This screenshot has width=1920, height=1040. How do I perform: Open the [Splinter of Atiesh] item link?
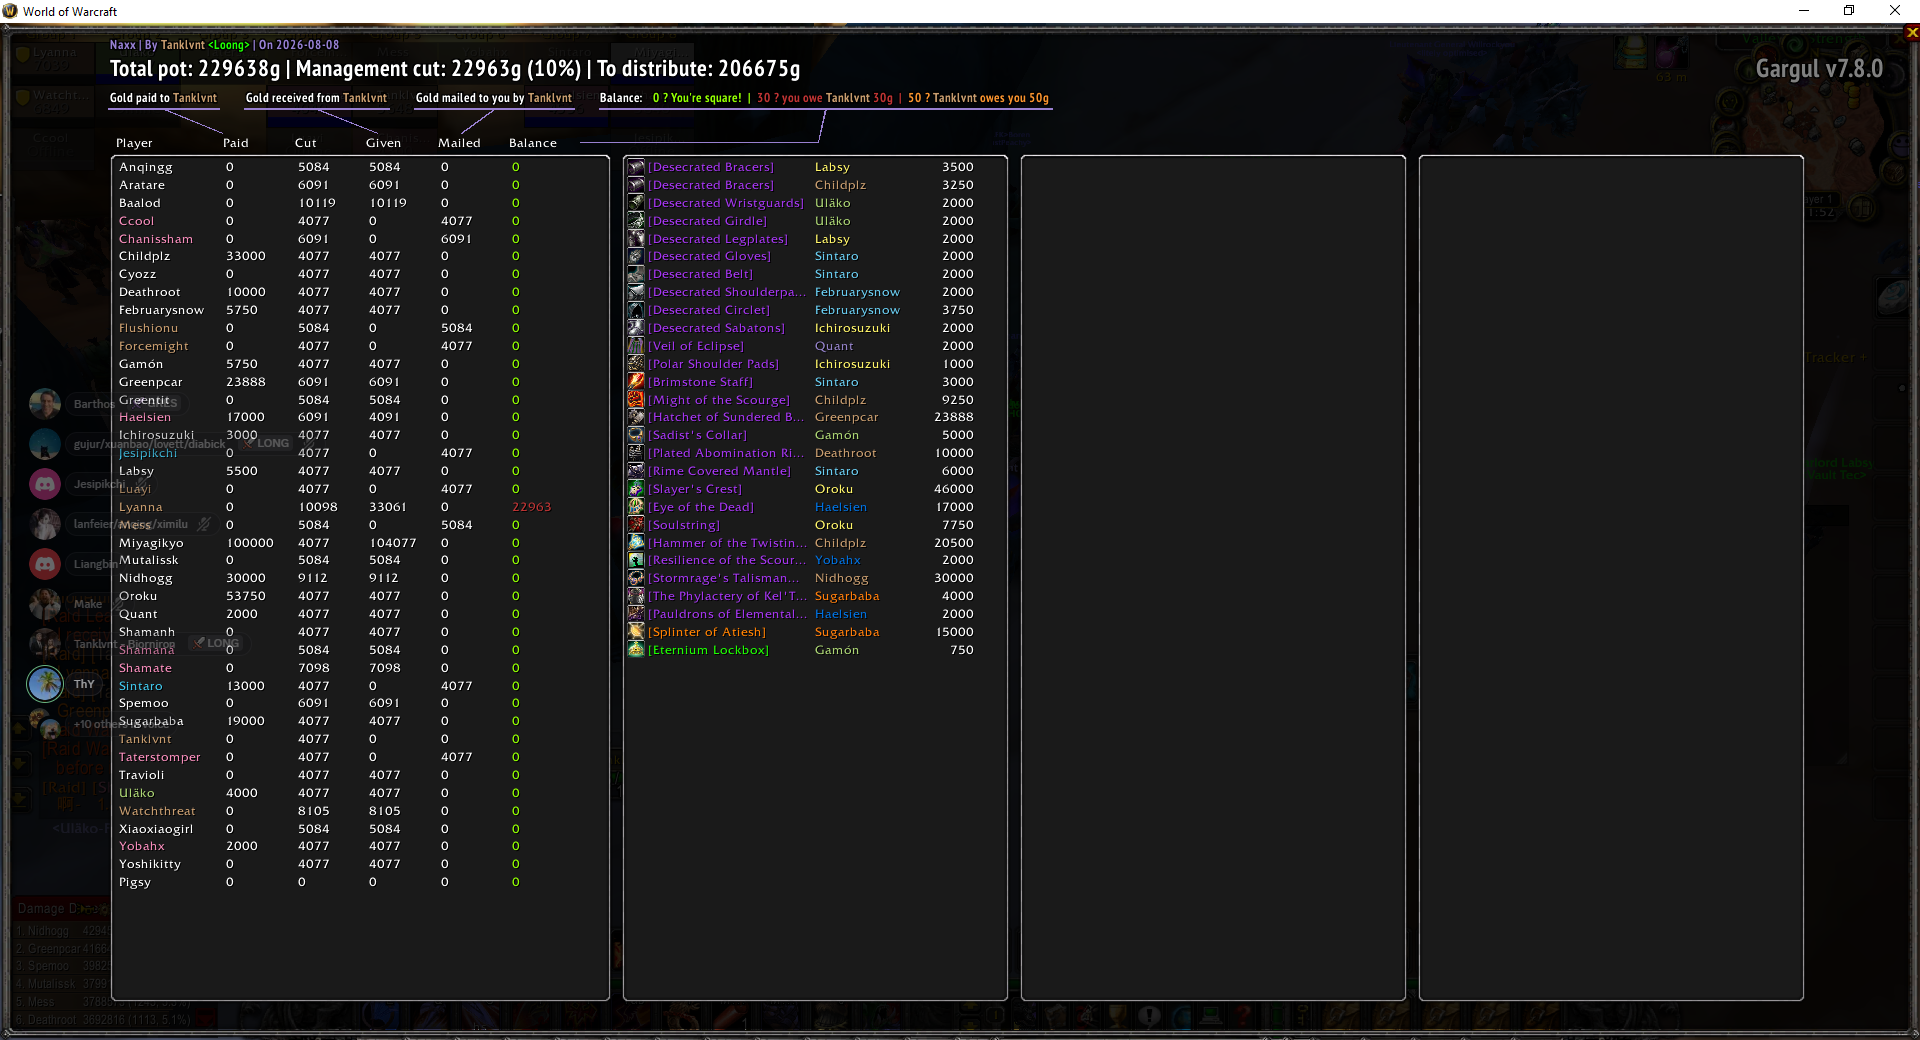(x=707, y=632)
